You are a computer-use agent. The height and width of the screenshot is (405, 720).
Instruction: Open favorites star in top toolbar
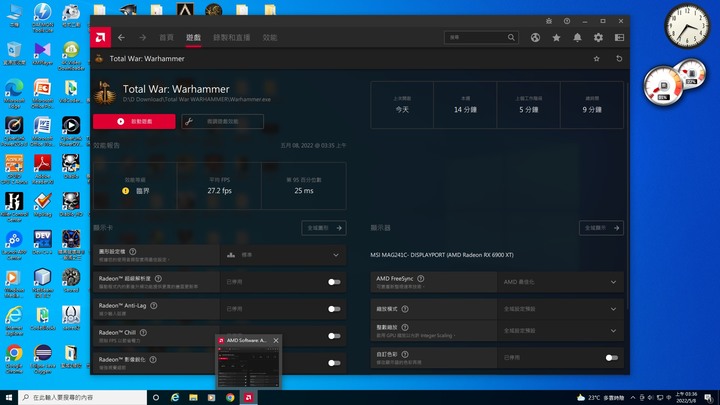556,38
